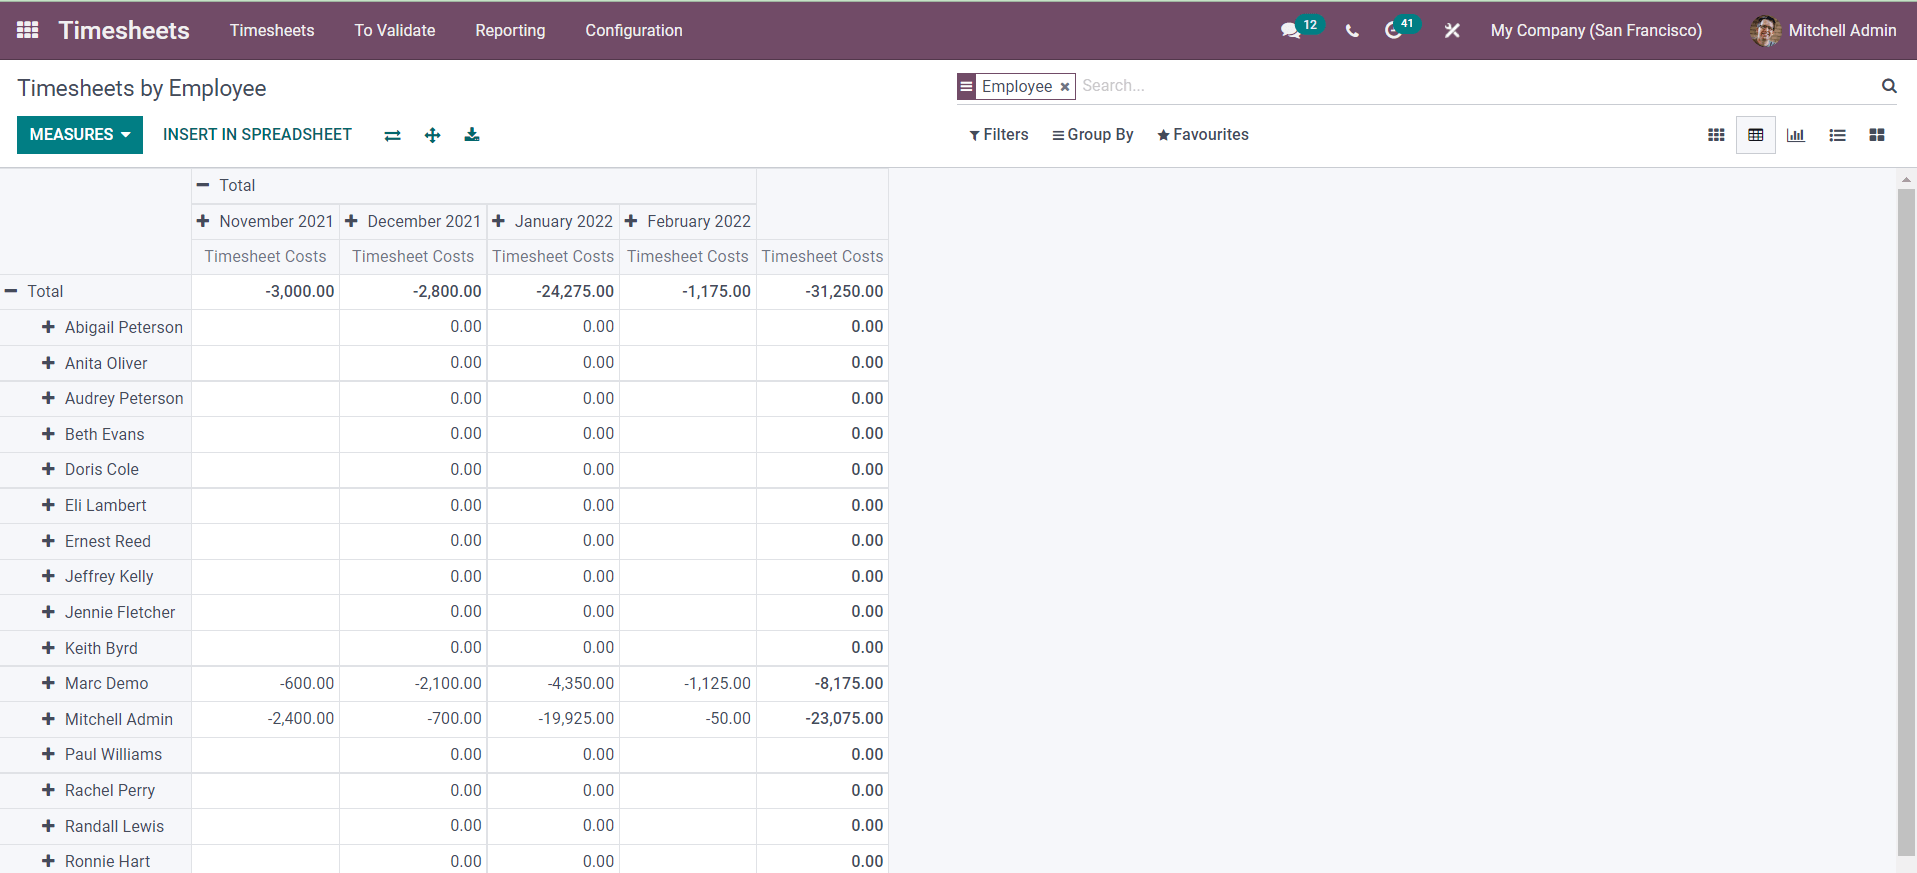This screenshot has height=873, width=1917.
Task: Open the Timesheets menu
Action: tap(272, 31)
